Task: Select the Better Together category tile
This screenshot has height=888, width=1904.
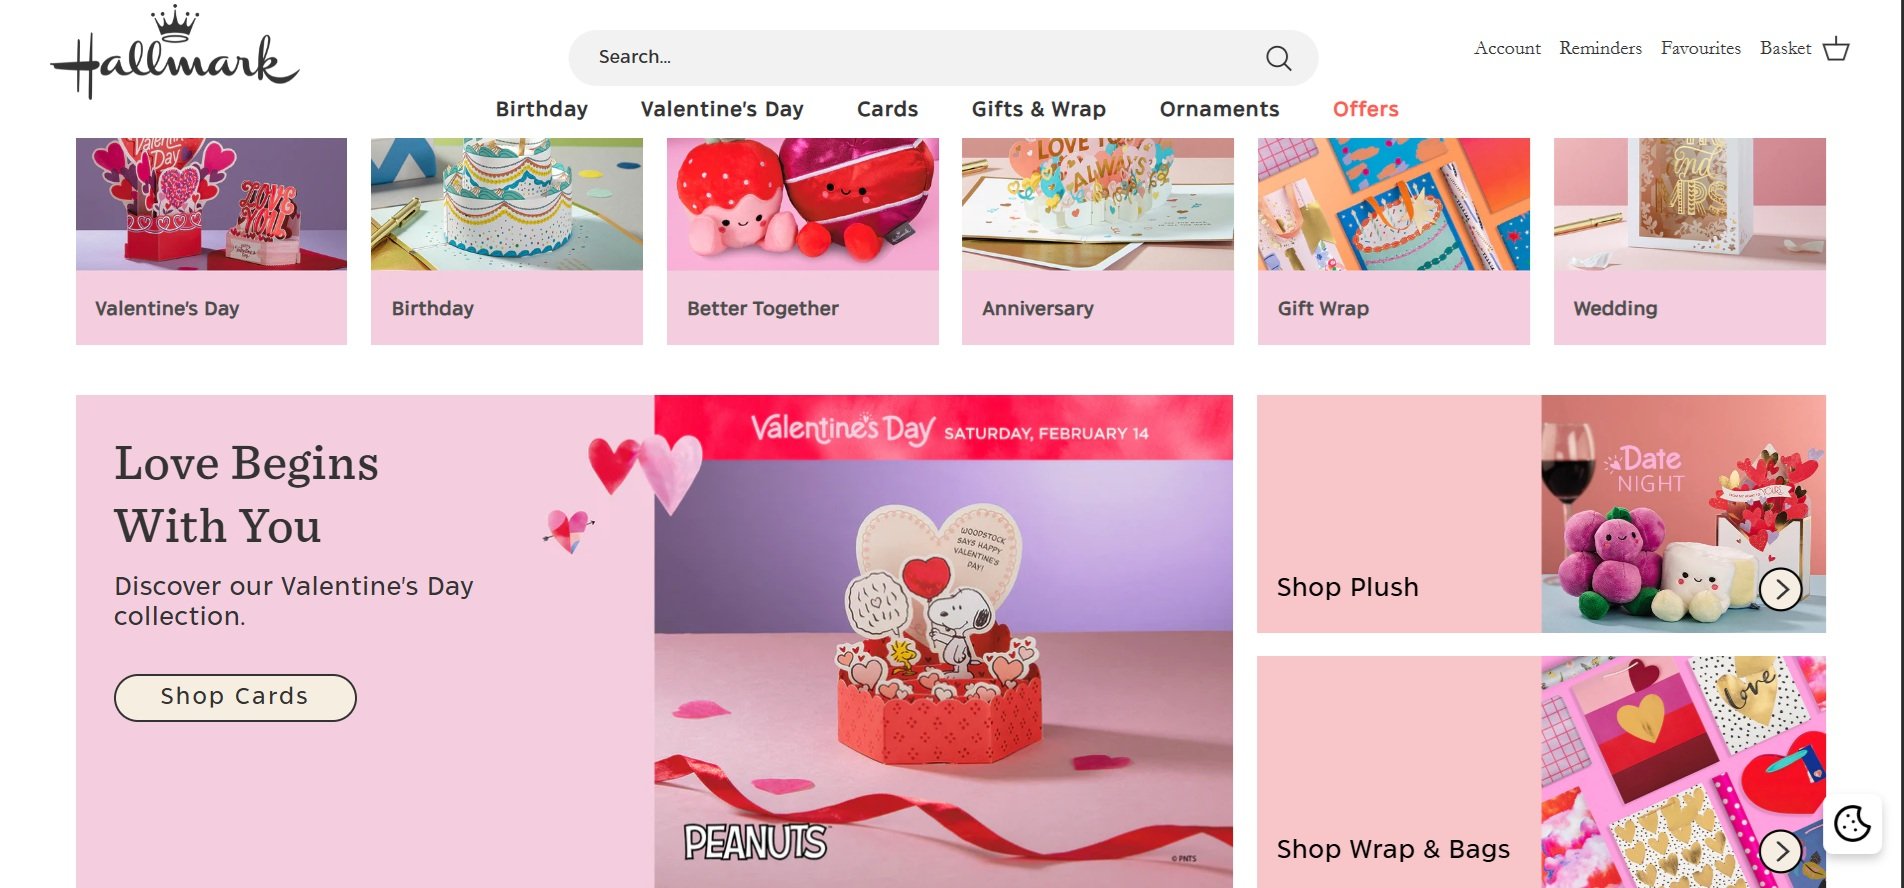Action: (x=802, y=241)
